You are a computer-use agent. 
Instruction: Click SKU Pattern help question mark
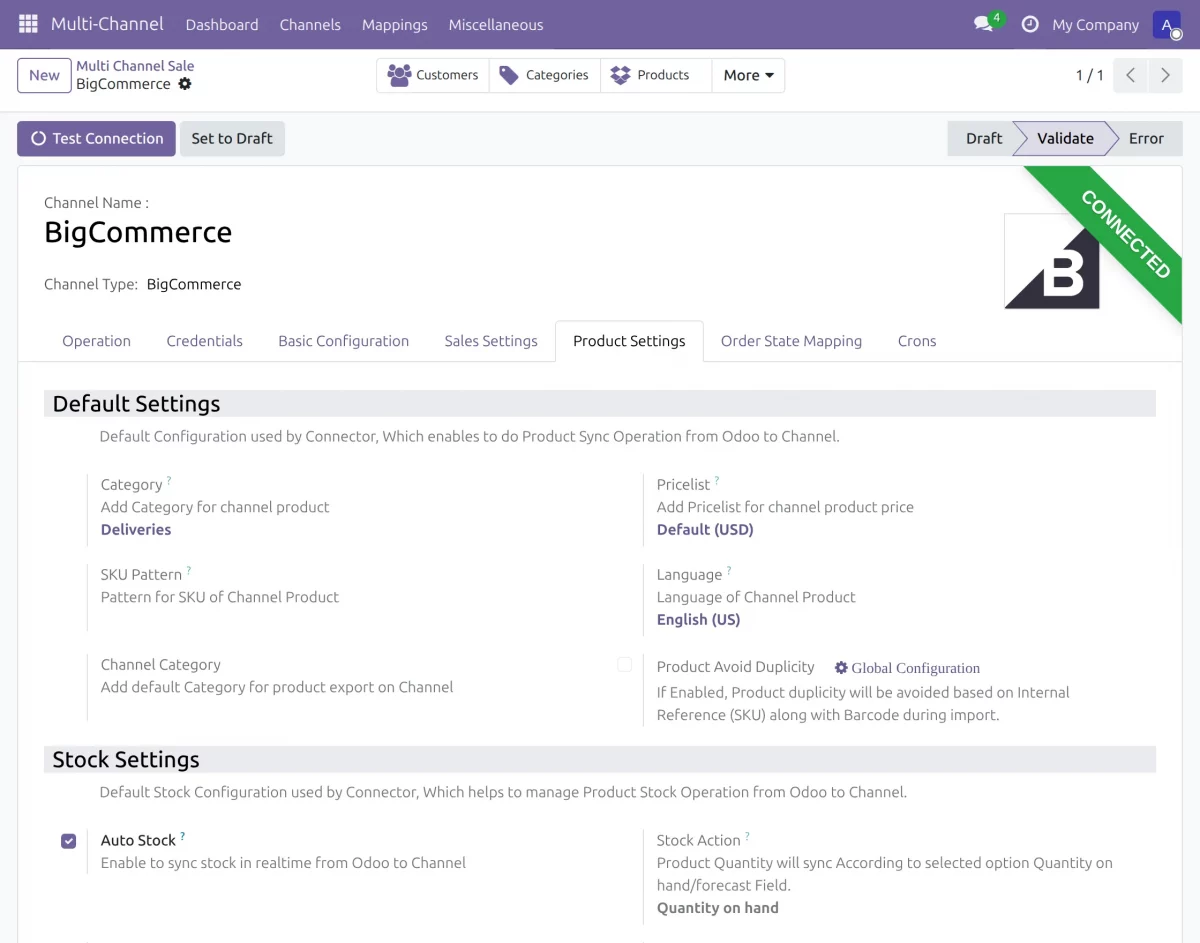189,571
